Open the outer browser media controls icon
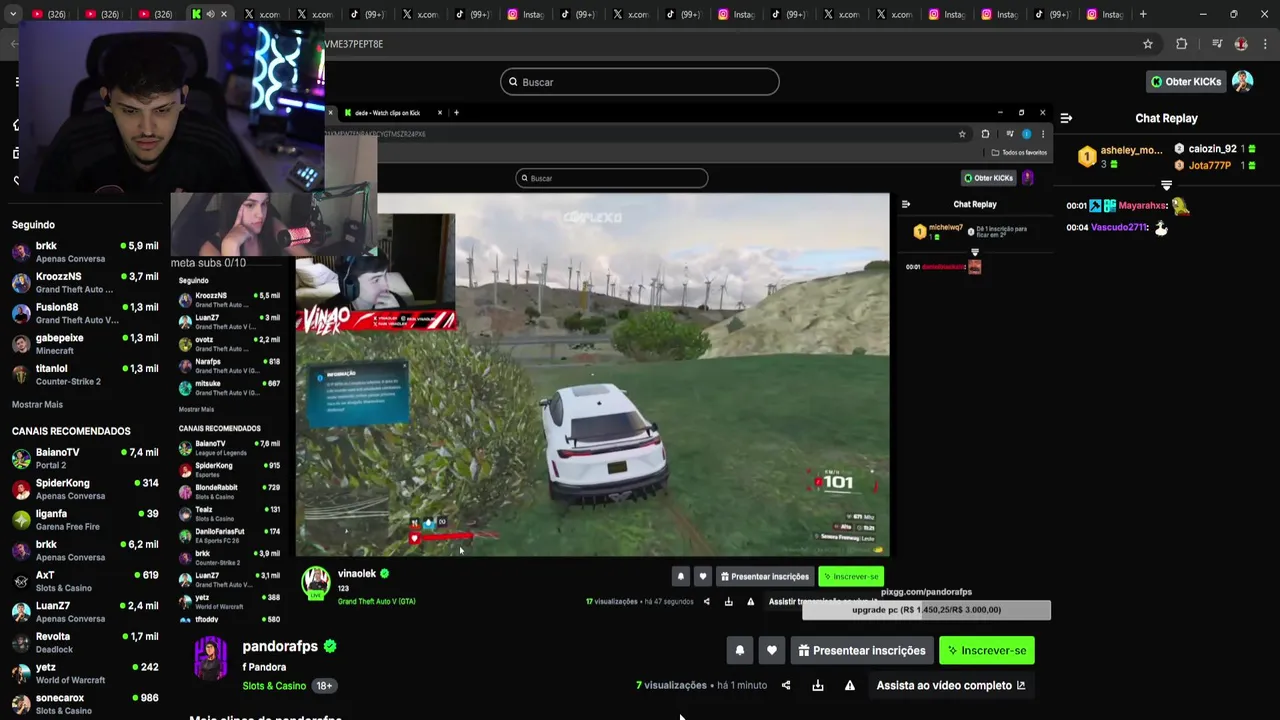 [x=1217, y=44]
